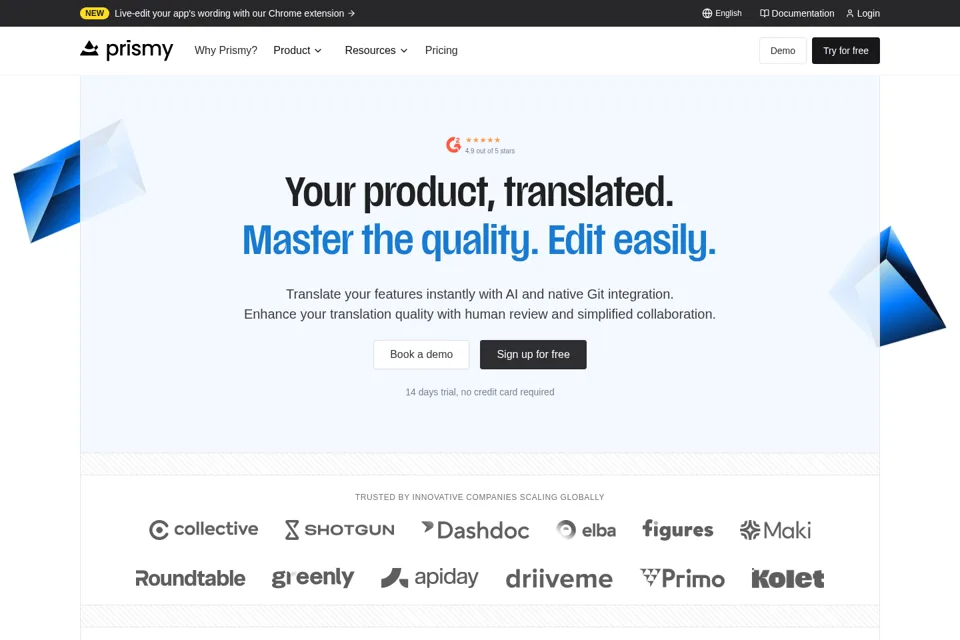
Task: Open the Chrome extension announcement link
Action: click(x=234, y=13)
